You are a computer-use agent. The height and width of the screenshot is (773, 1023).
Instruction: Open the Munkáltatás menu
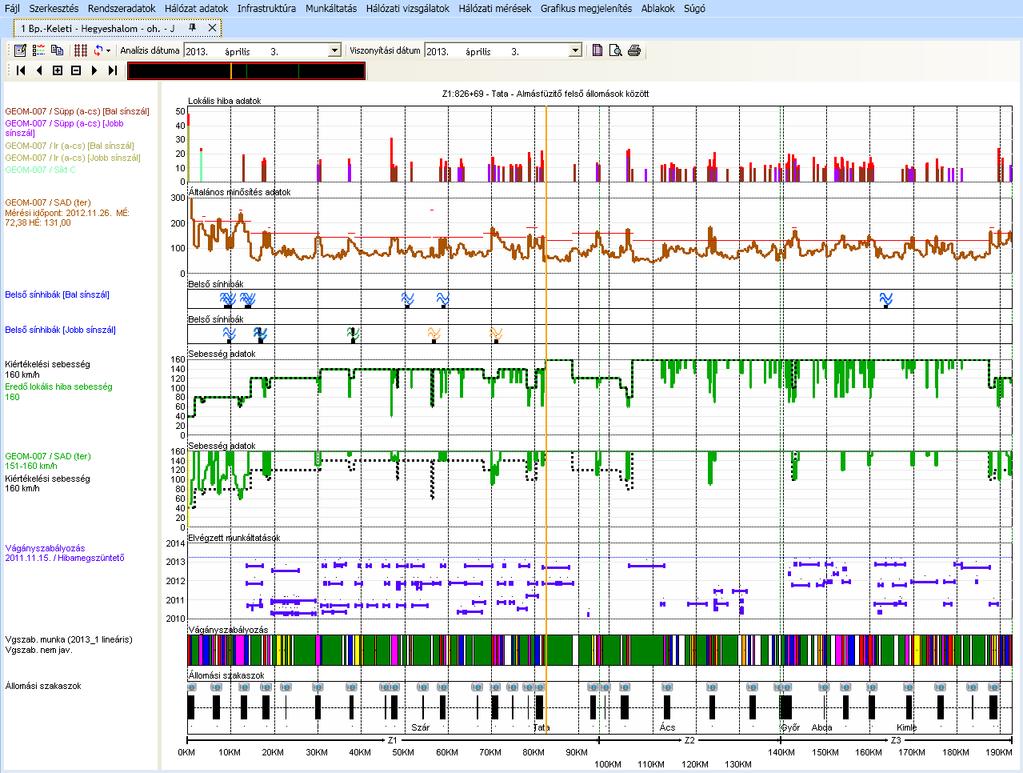pyautogui.click(x=331, y=8)
